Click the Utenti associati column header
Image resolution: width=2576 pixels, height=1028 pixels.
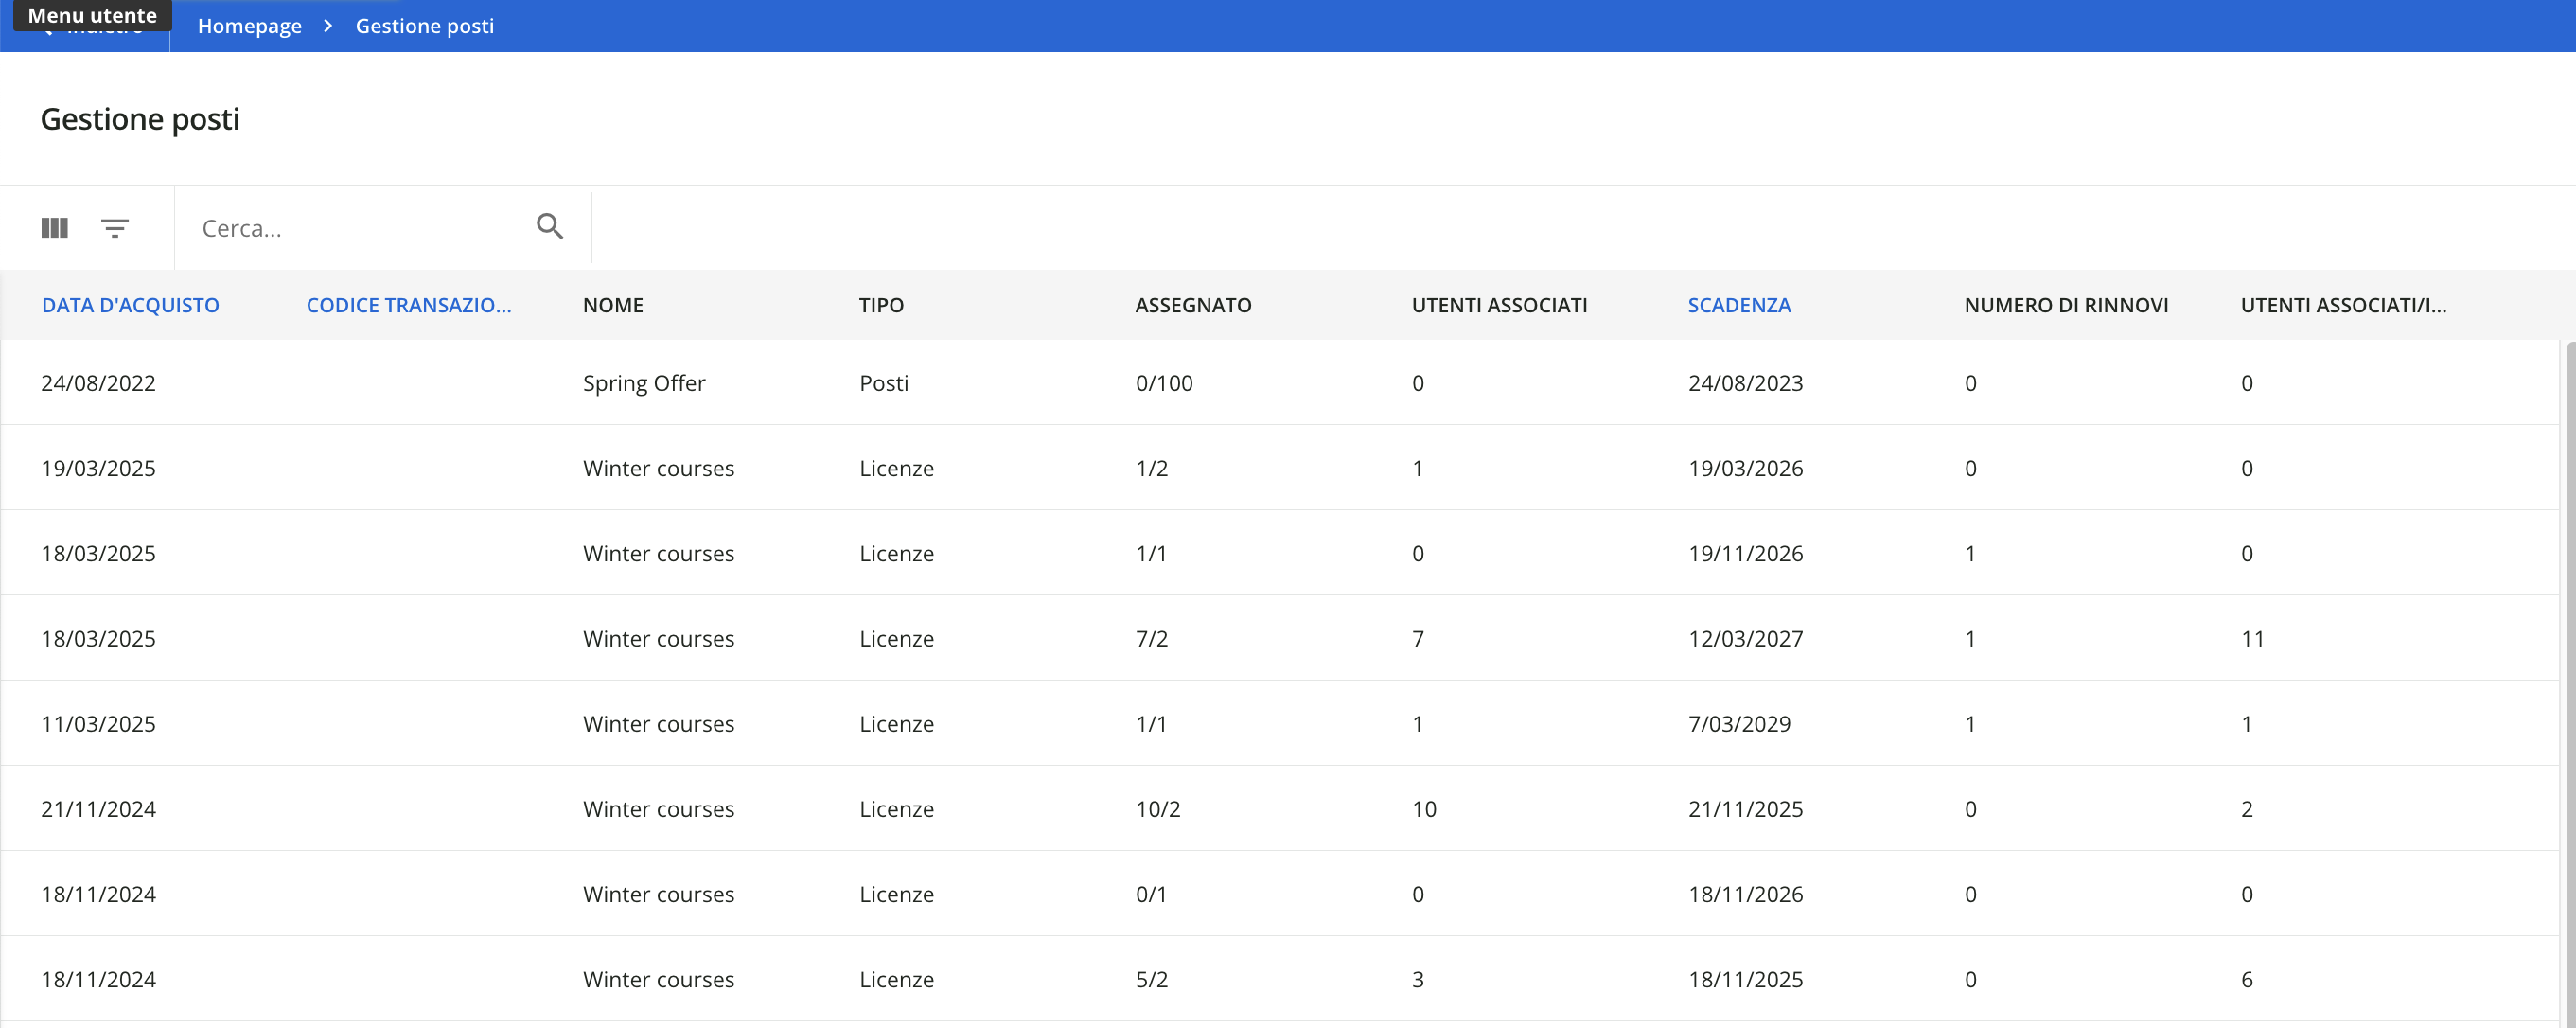click(x=1499, y=305)
